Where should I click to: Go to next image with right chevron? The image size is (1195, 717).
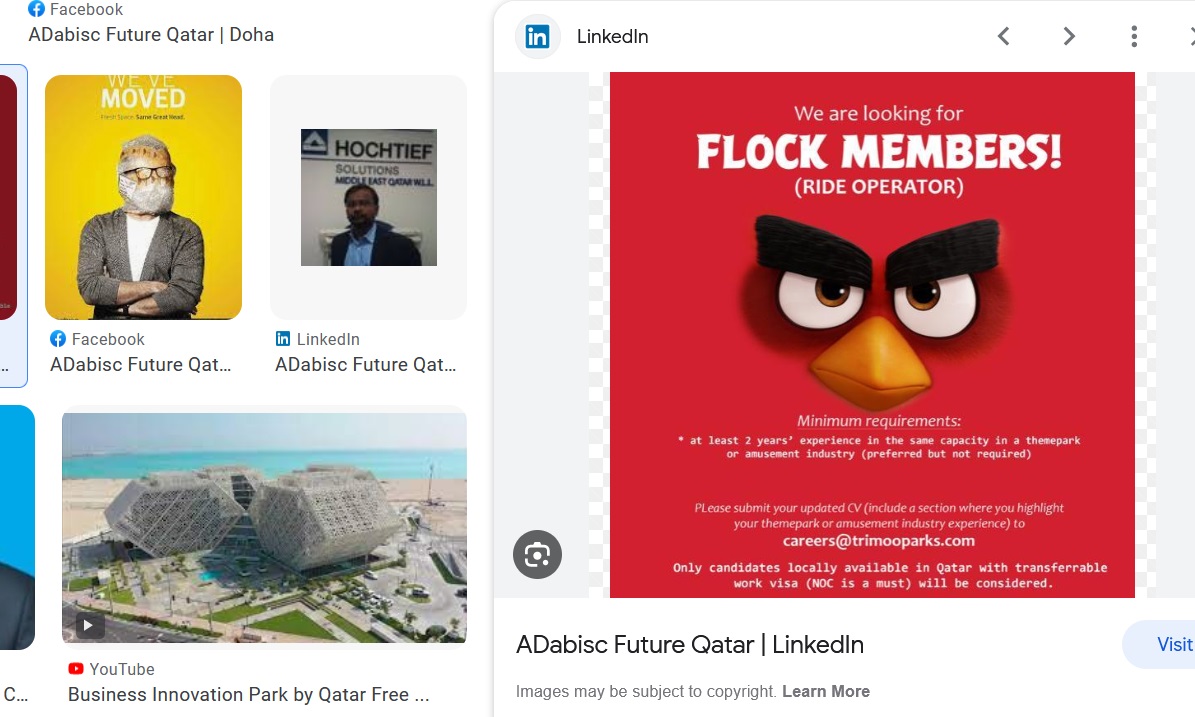pos(1068,36)
